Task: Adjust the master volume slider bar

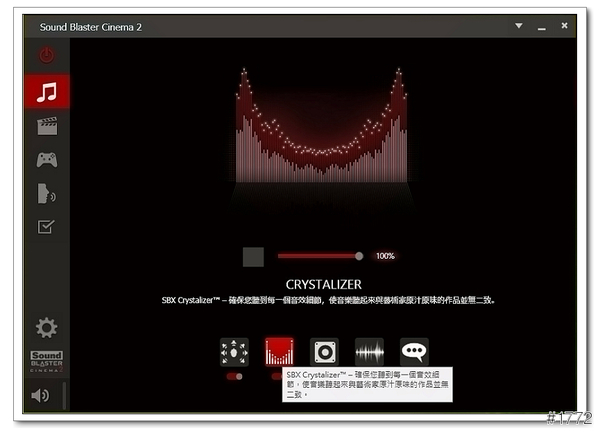Action: pos(64,395)
